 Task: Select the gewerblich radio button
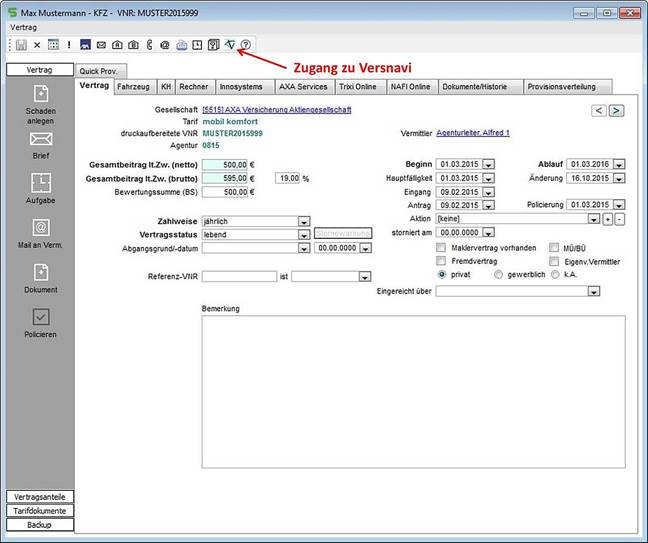[498, 273]
